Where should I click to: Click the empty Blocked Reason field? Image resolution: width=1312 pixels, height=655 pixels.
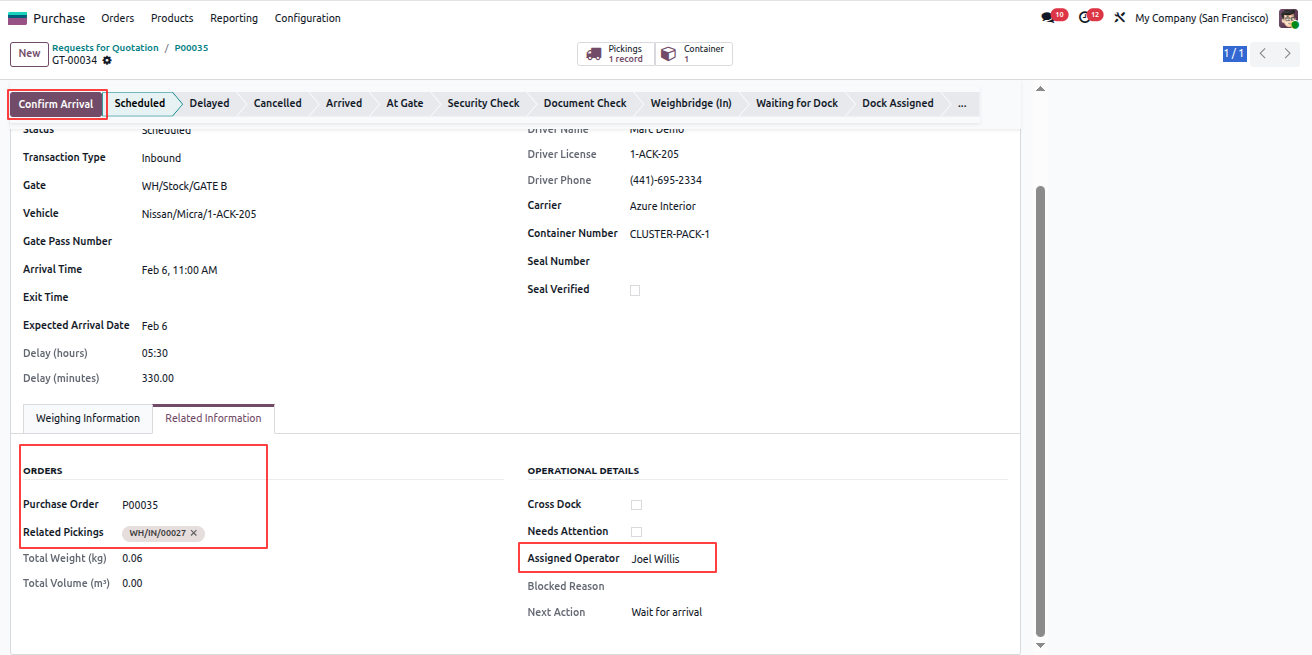(x=819, y=586)
